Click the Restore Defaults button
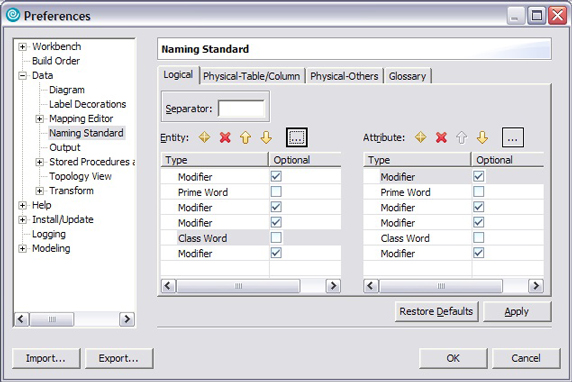The width and height of the screenshot is (572, 382). (x=436, y=311)
